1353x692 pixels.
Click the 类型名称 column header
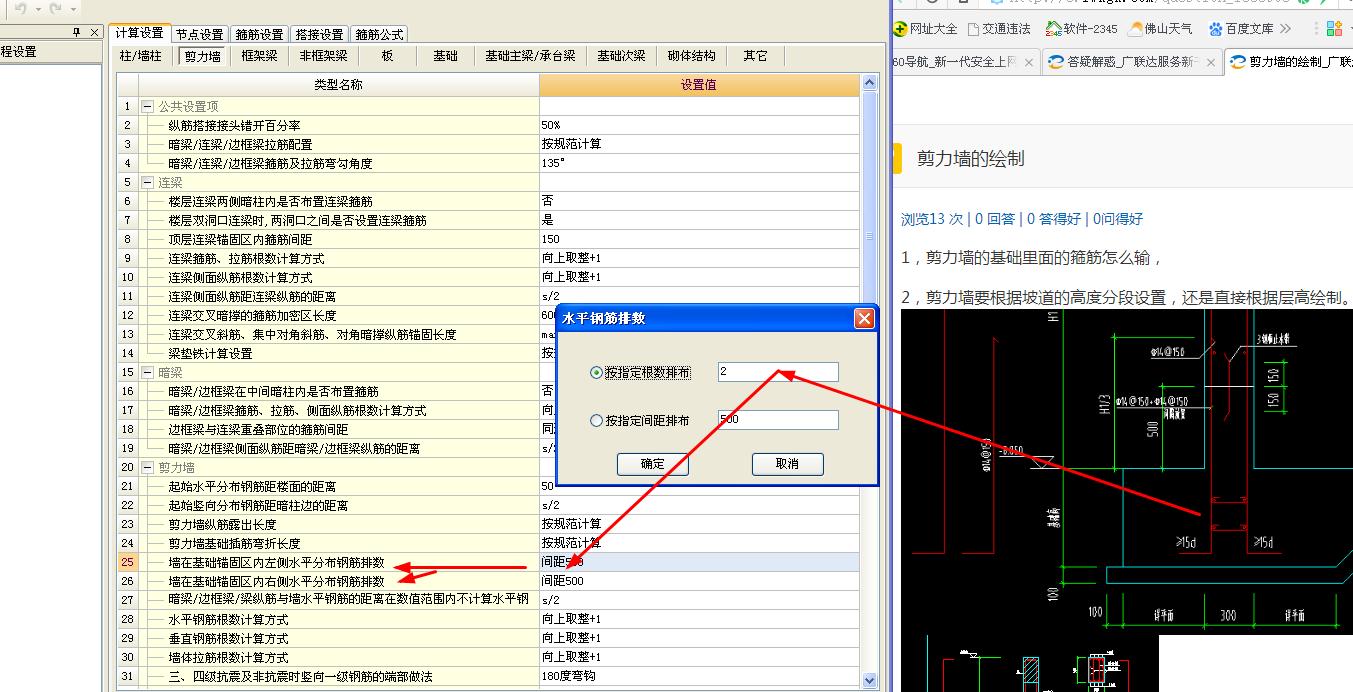(339, 85)
